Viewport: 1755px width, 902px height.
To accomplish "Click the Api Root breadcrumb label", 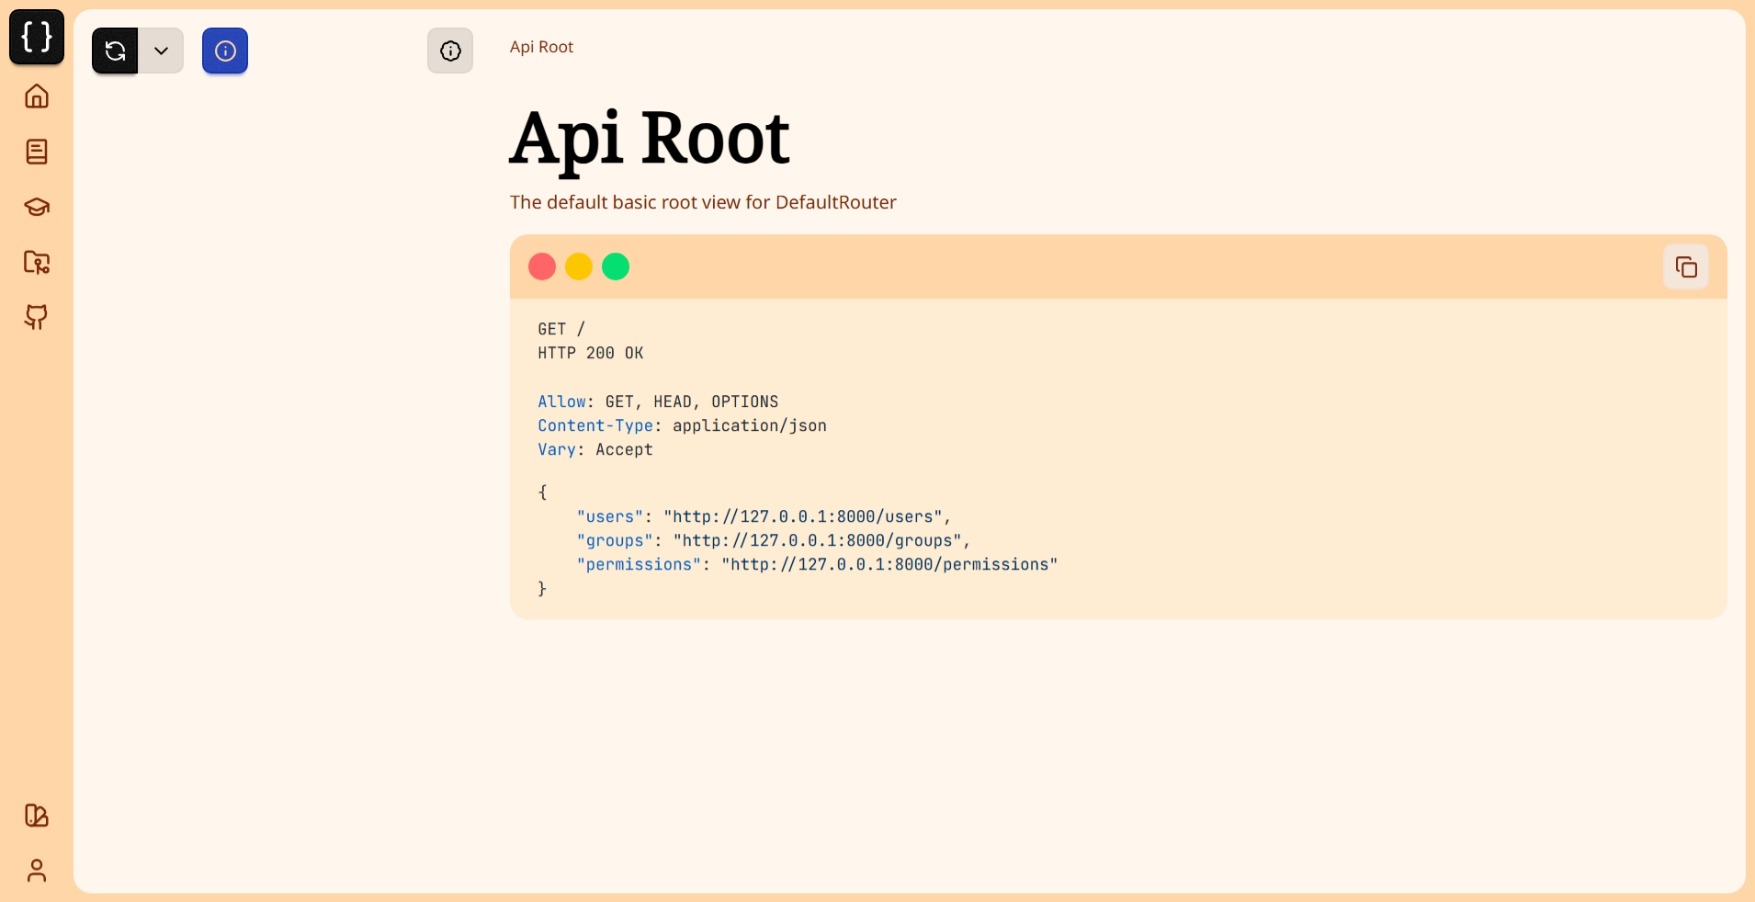I will coord(541,47).
